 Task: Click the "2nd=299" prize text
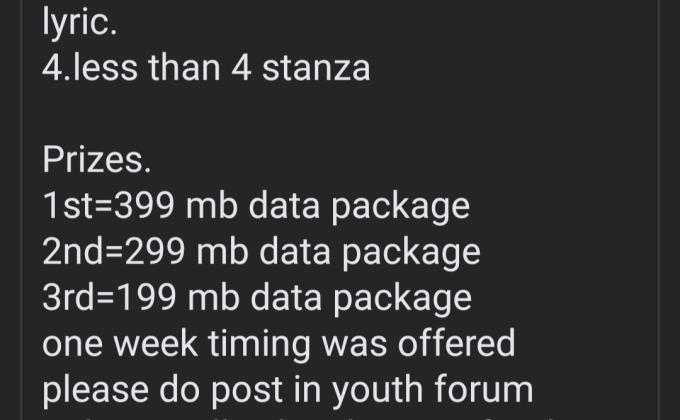[115, 252]
